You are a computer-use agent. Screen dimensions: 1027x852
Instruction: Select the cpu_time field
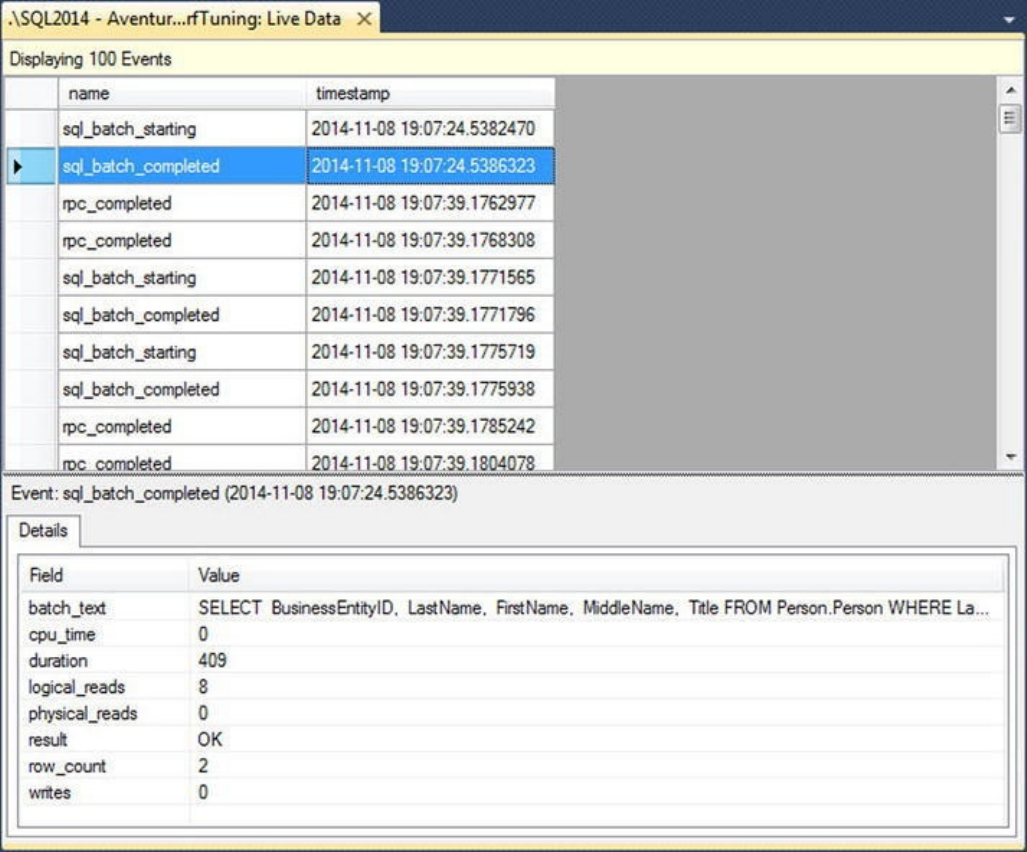[x=62, y=635]
